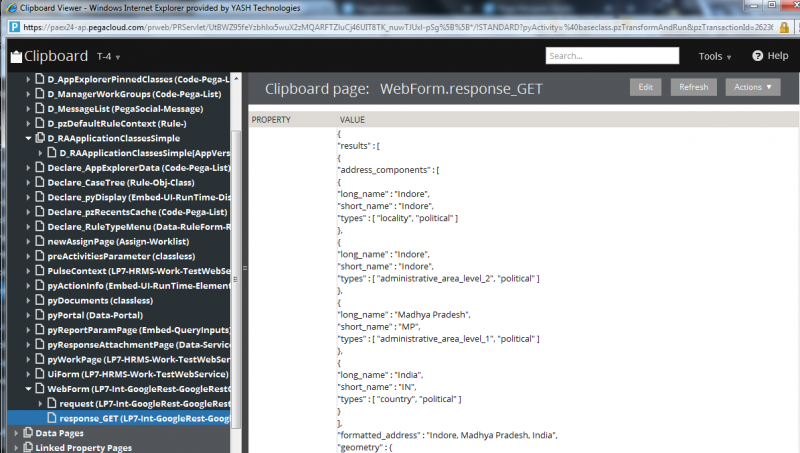Screen dimensions: 800x453
Task: Select pyResponseAttachmentPage page
Action: point(139,344)
